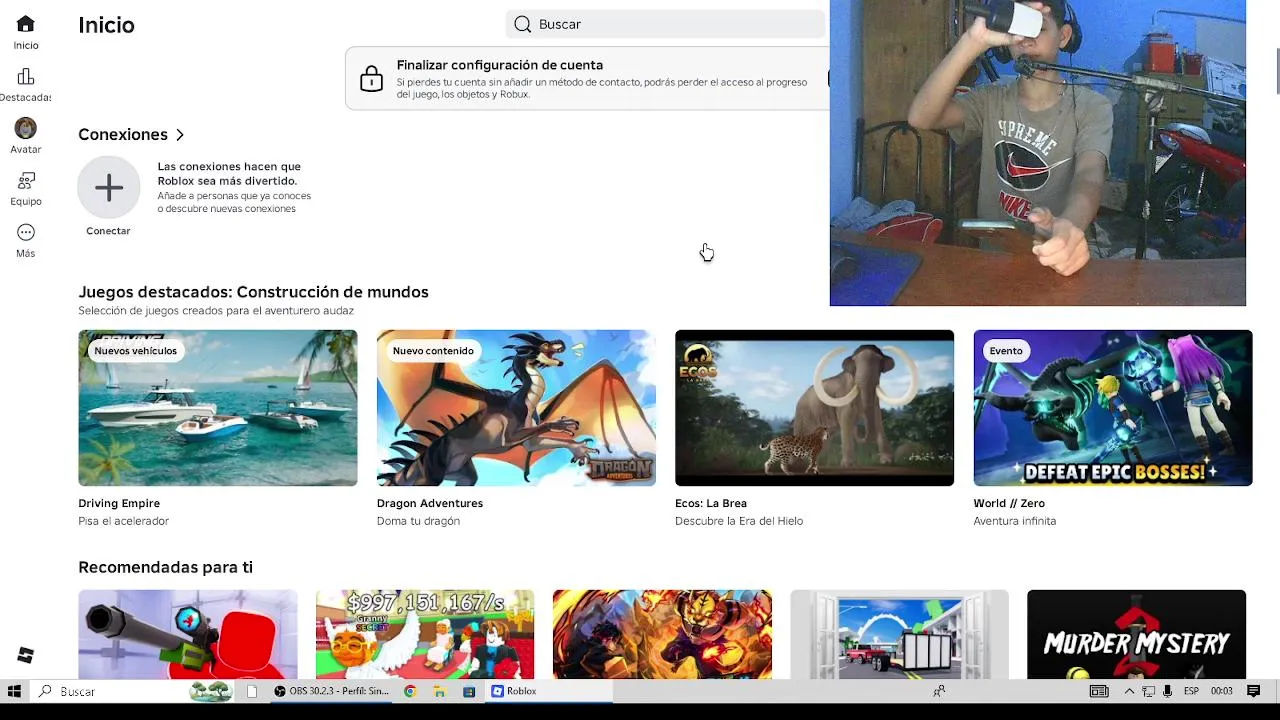The image size is (1280, 720).
Task: Open File Explorer folder icon in taskbar
Action: point(439,691)
